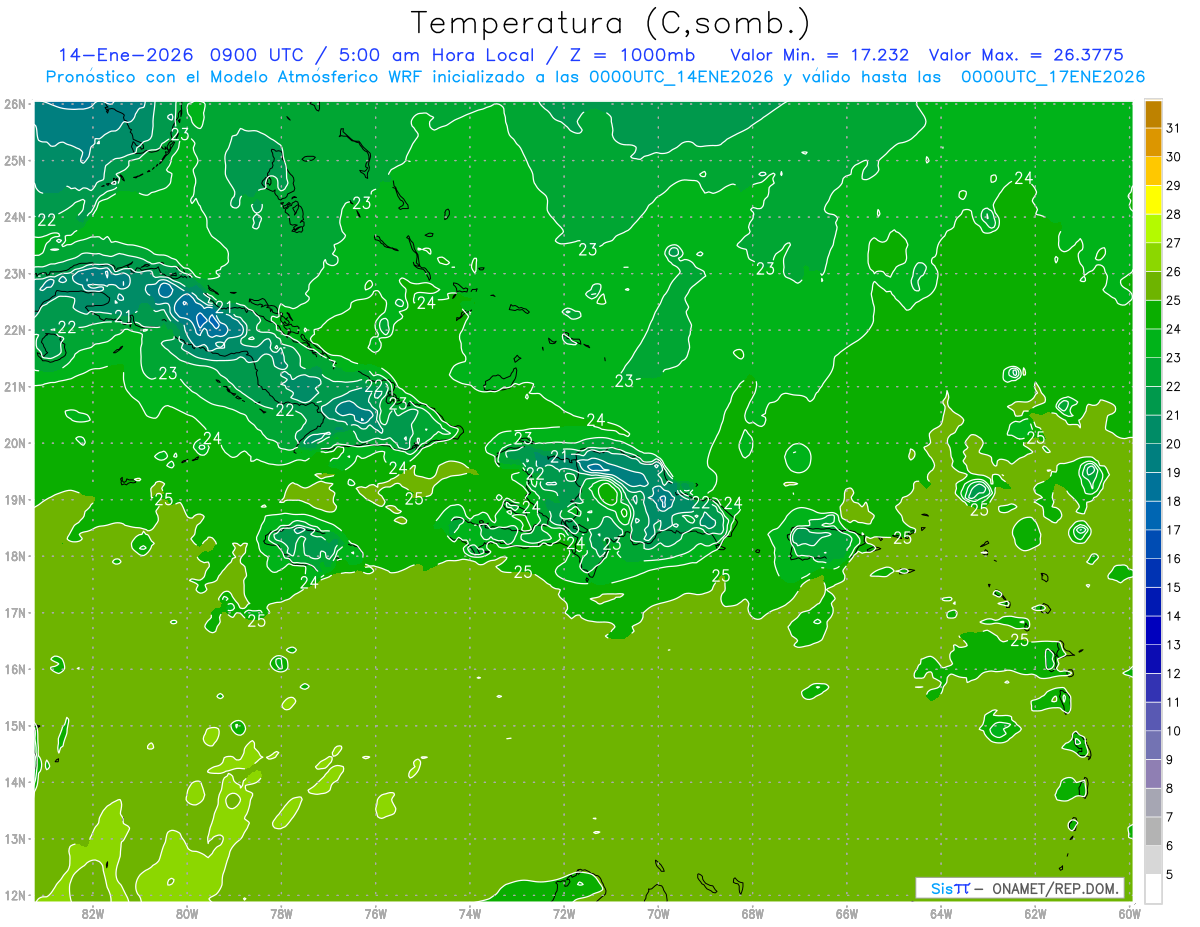Click the 'SisTT - ONAMET/REP.DOM.' logo box
This screenshot has height=927, width=1200.
(1020, 888)
